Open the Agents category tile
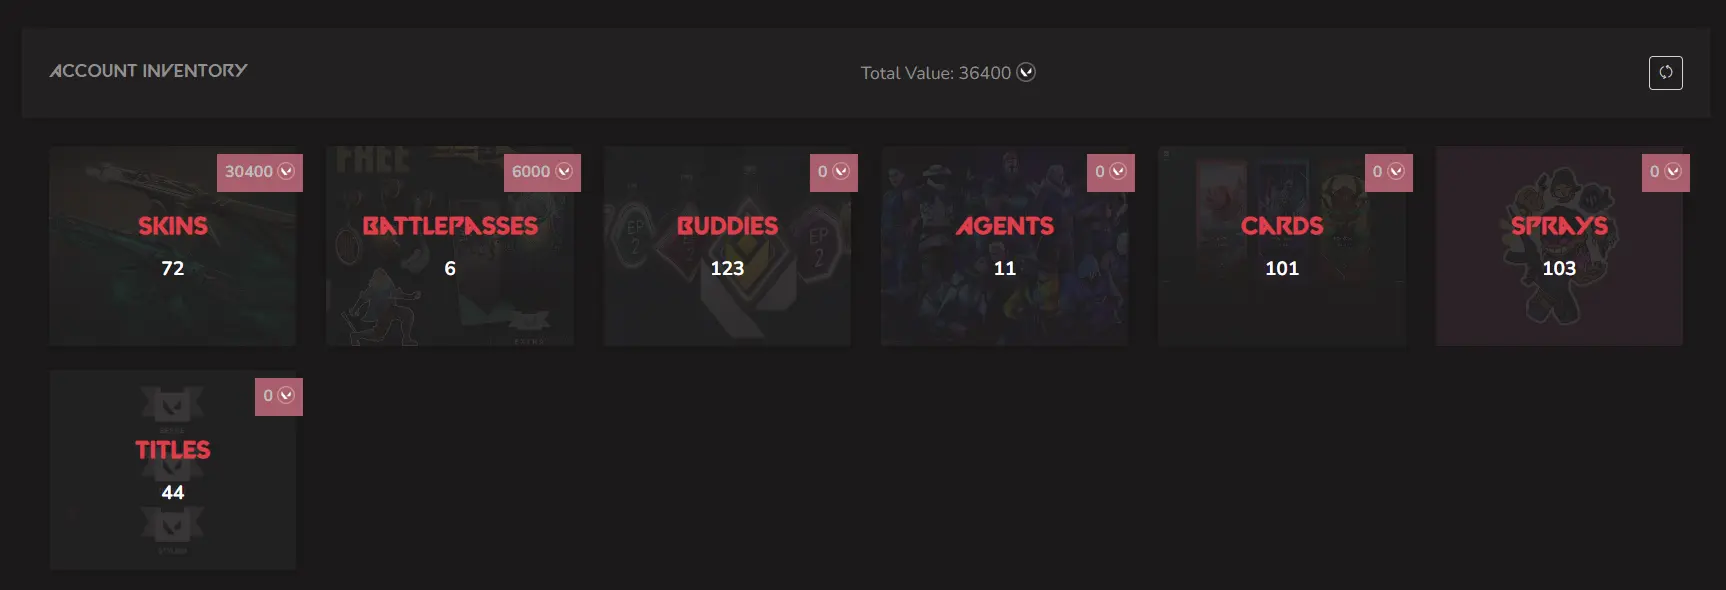This screenshot has width=1726, height=590. click(x=1005, y=246)
